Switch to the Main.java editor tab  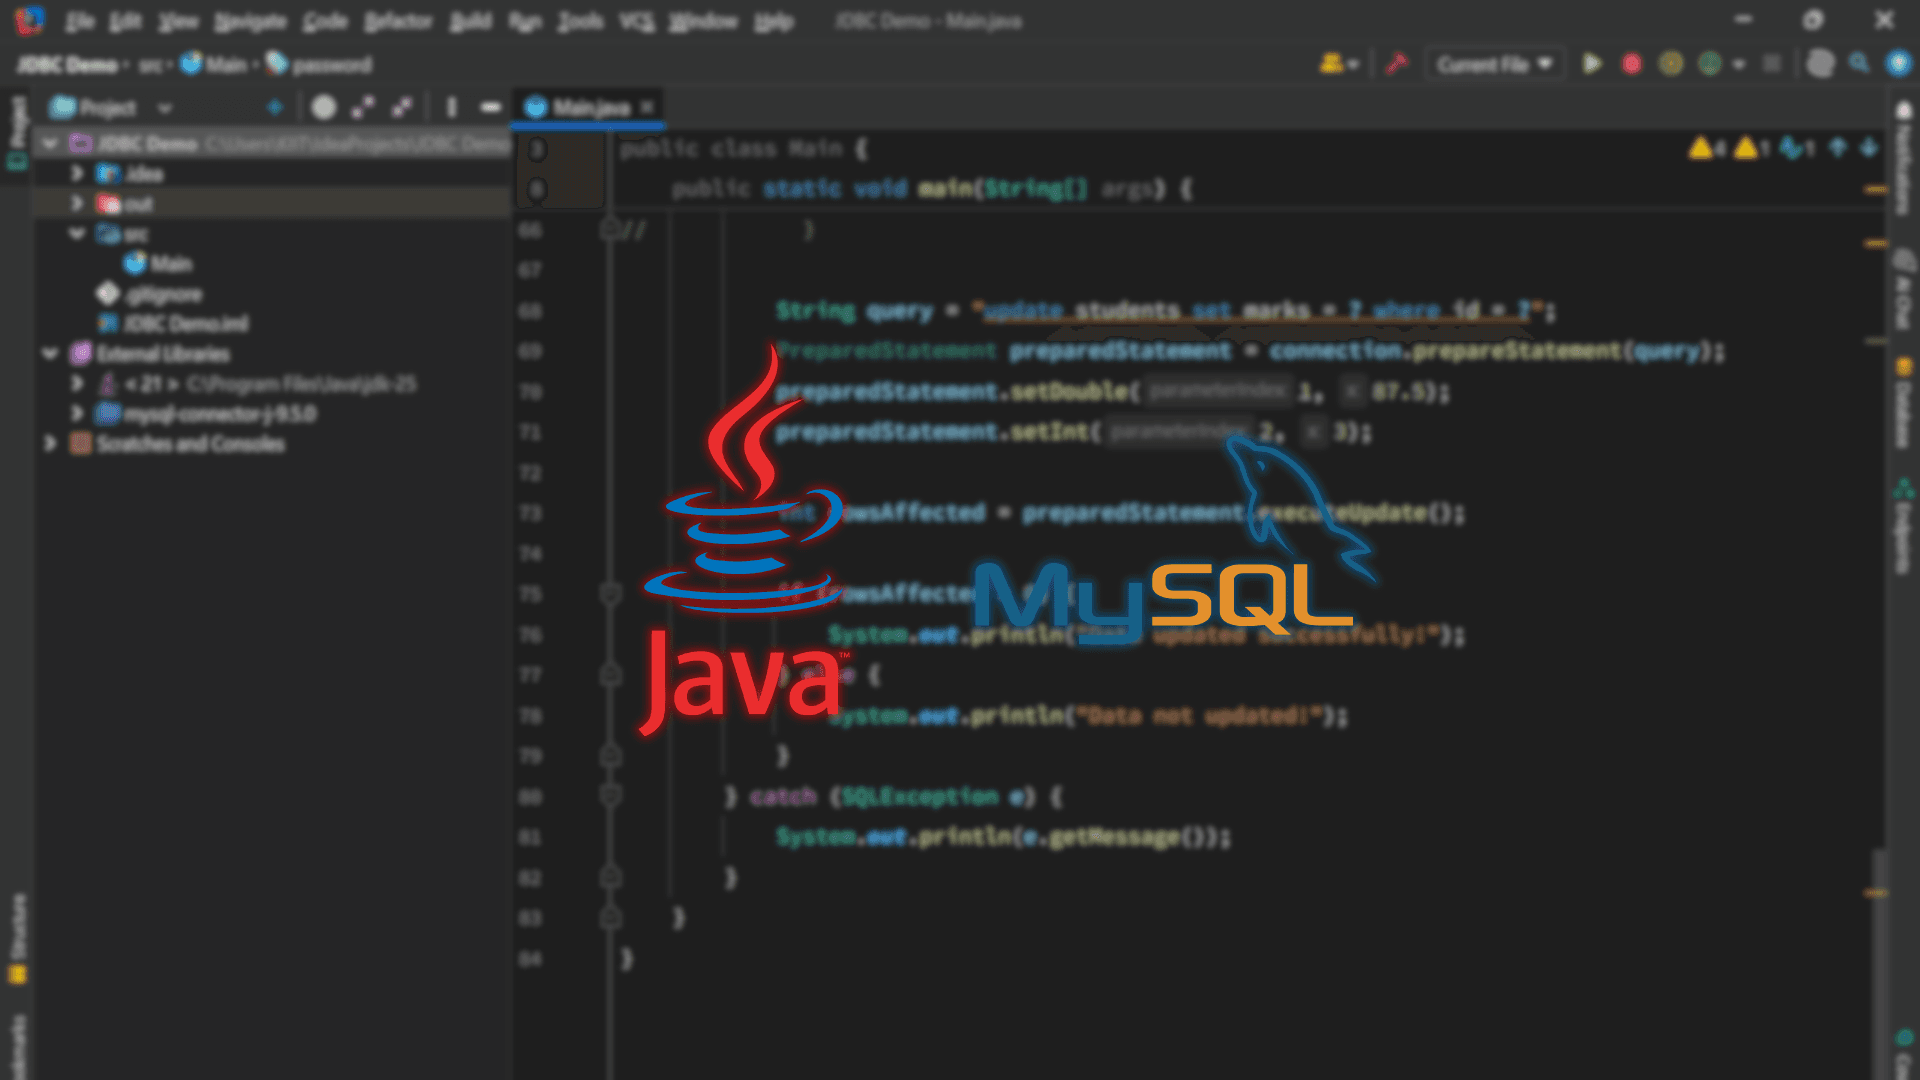[585, 106]
